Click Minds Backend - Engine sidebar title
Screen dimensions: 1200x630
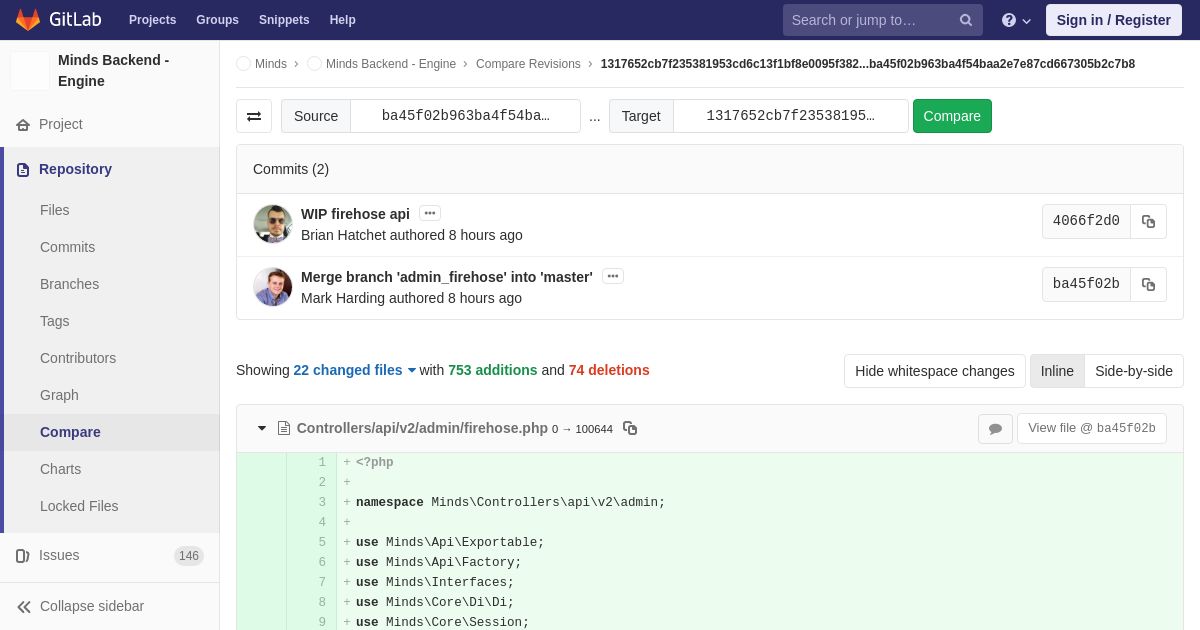(x=114, y=71)
